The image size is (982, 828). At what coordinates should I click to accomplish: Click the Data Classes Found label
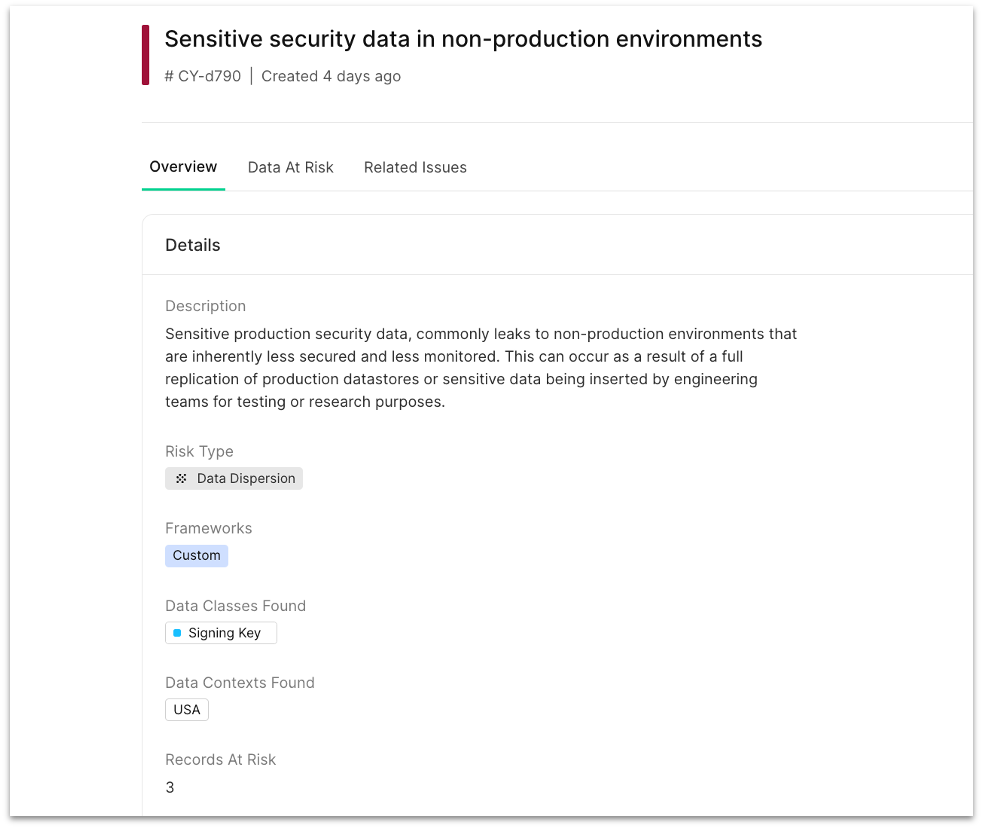tap(235, 605)
